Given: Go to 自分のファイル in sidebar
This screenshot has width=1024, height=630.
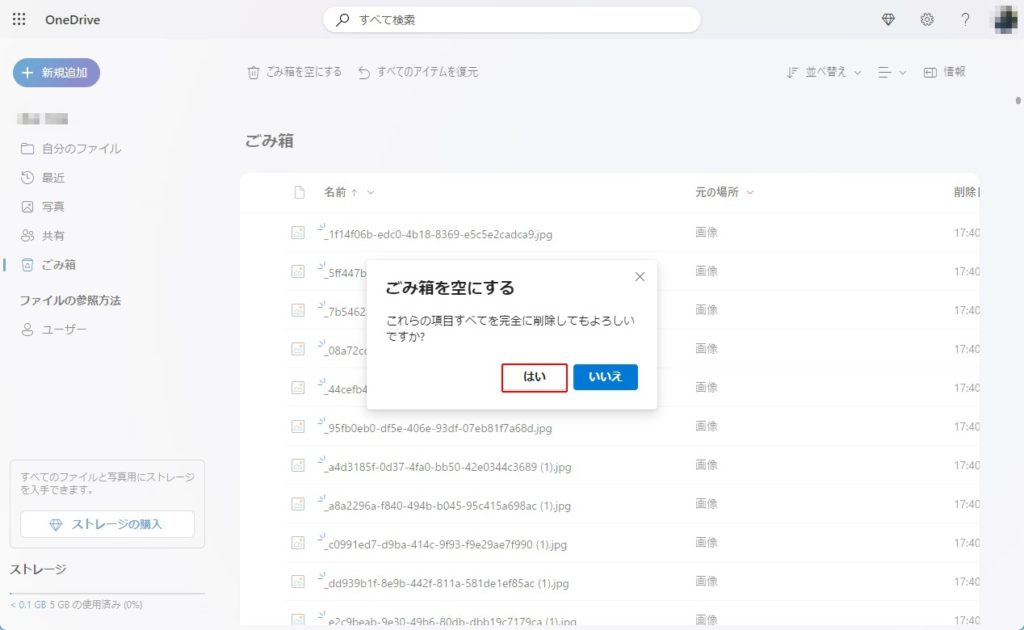Looking at the screenshot, I should point(81,149).
